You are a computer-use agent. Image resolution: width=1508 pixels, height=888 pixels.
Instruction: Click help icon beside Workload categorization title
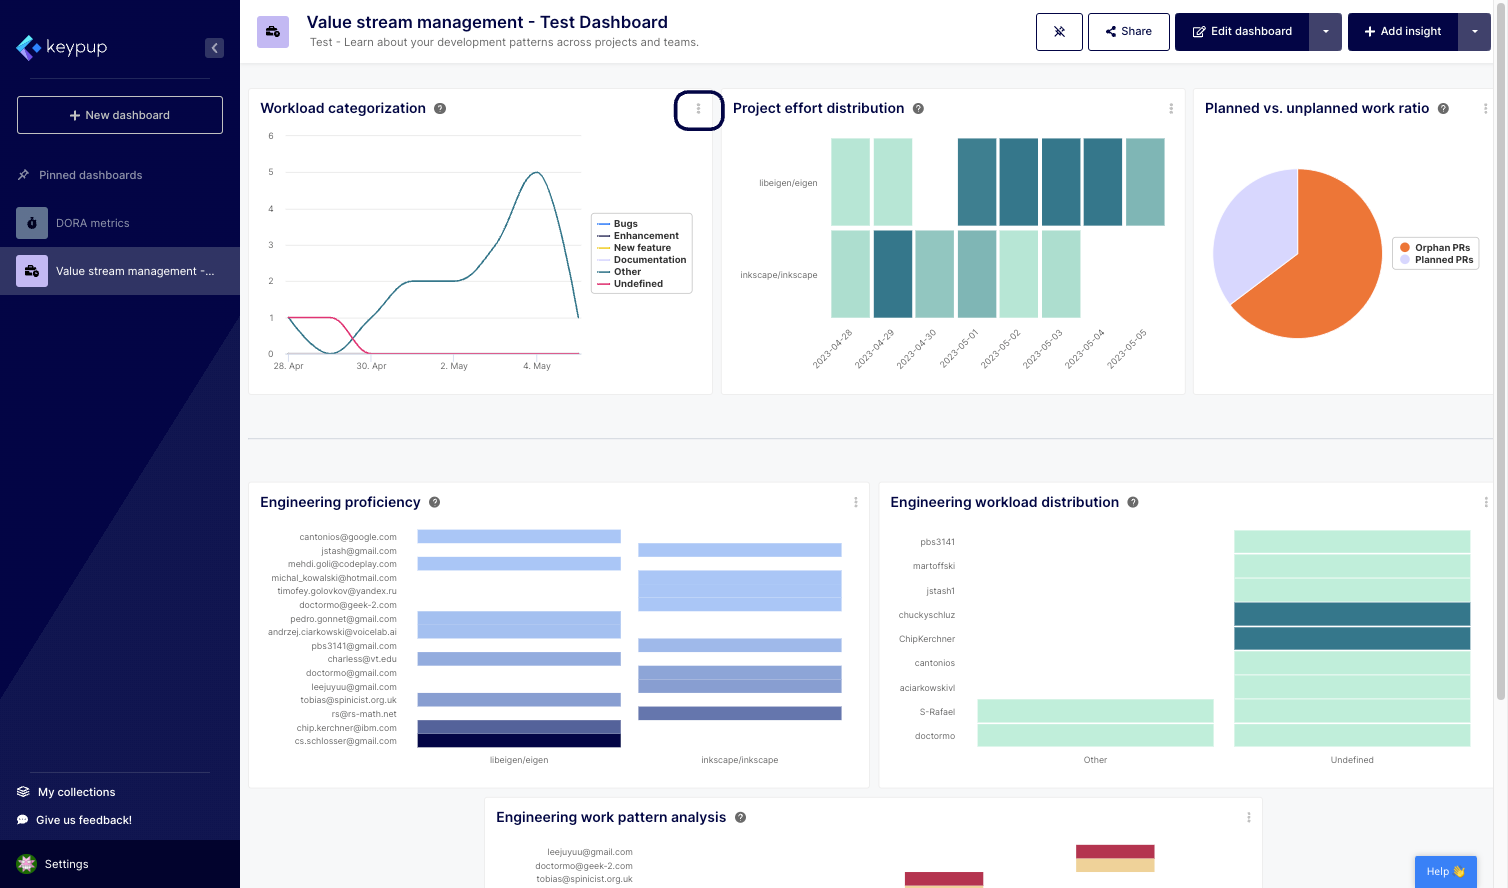440,109
